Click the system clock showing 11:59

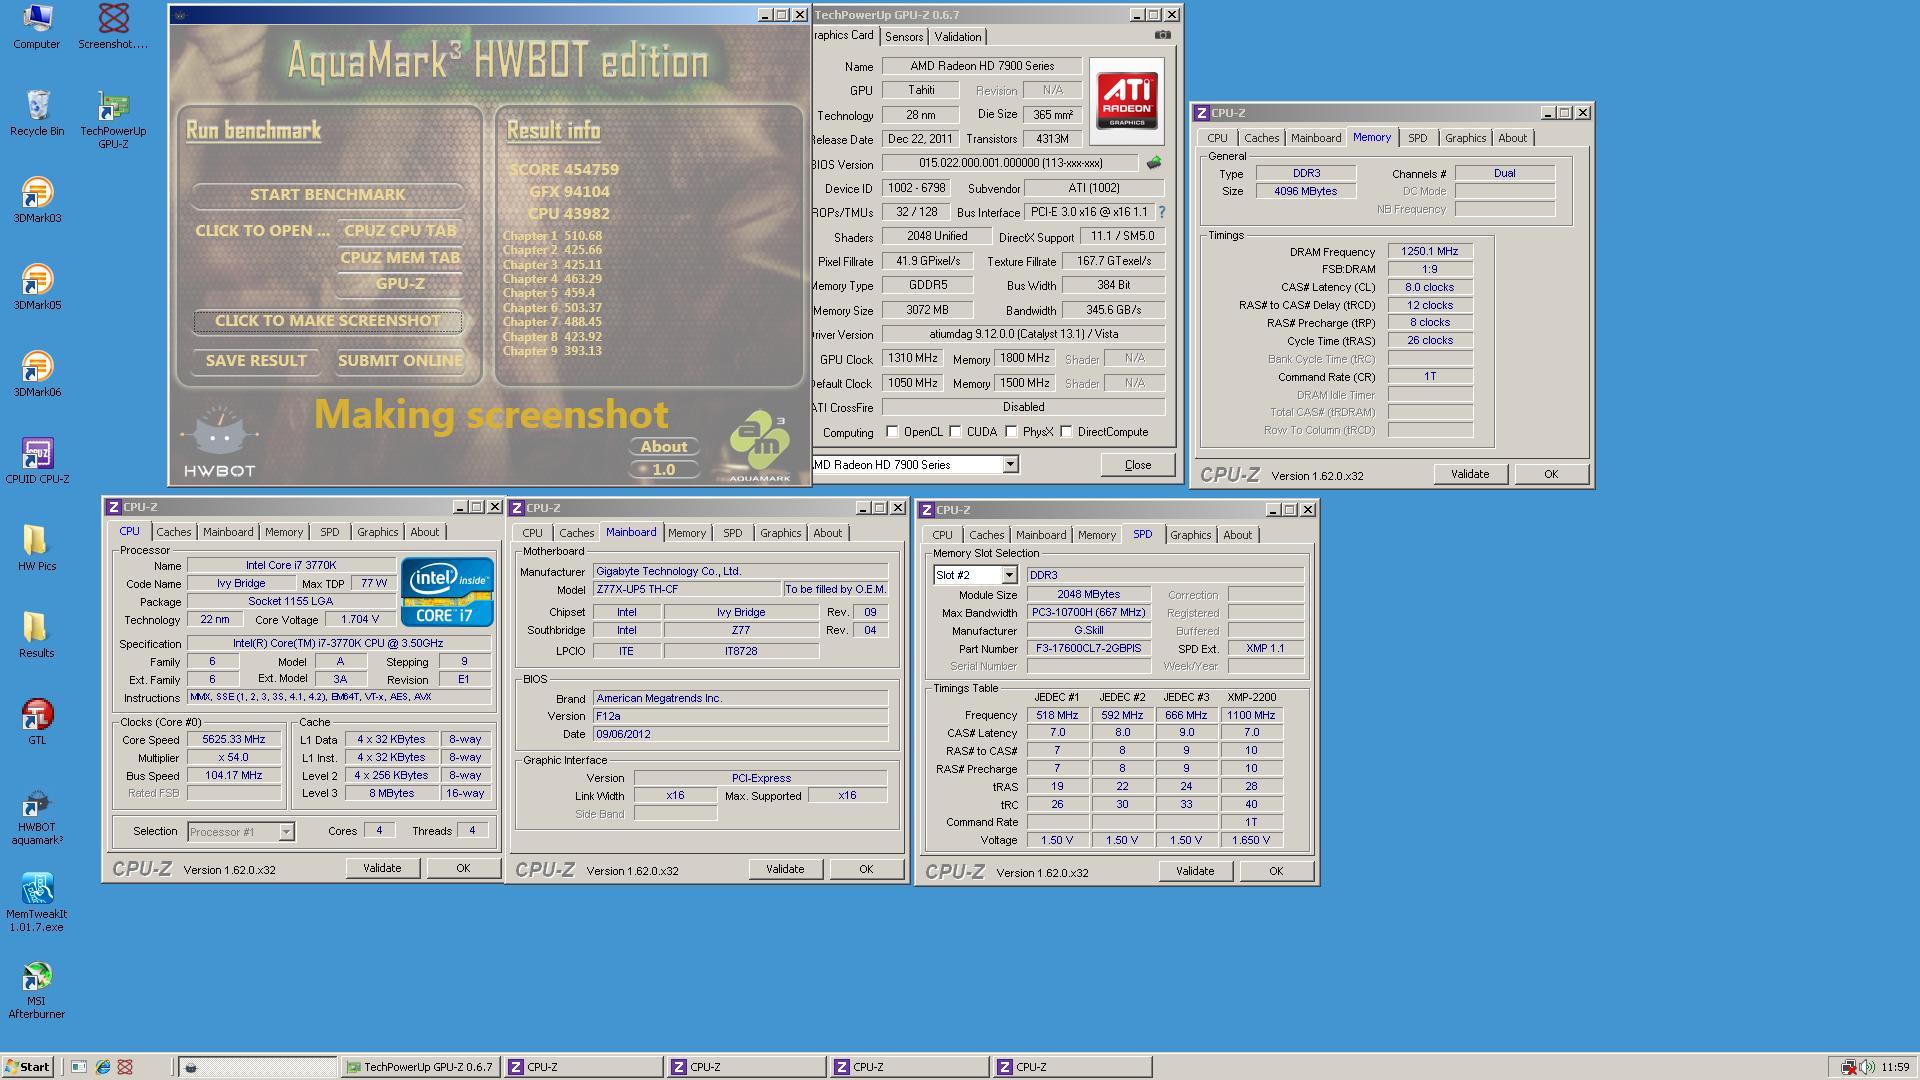click(1895, 1068)
